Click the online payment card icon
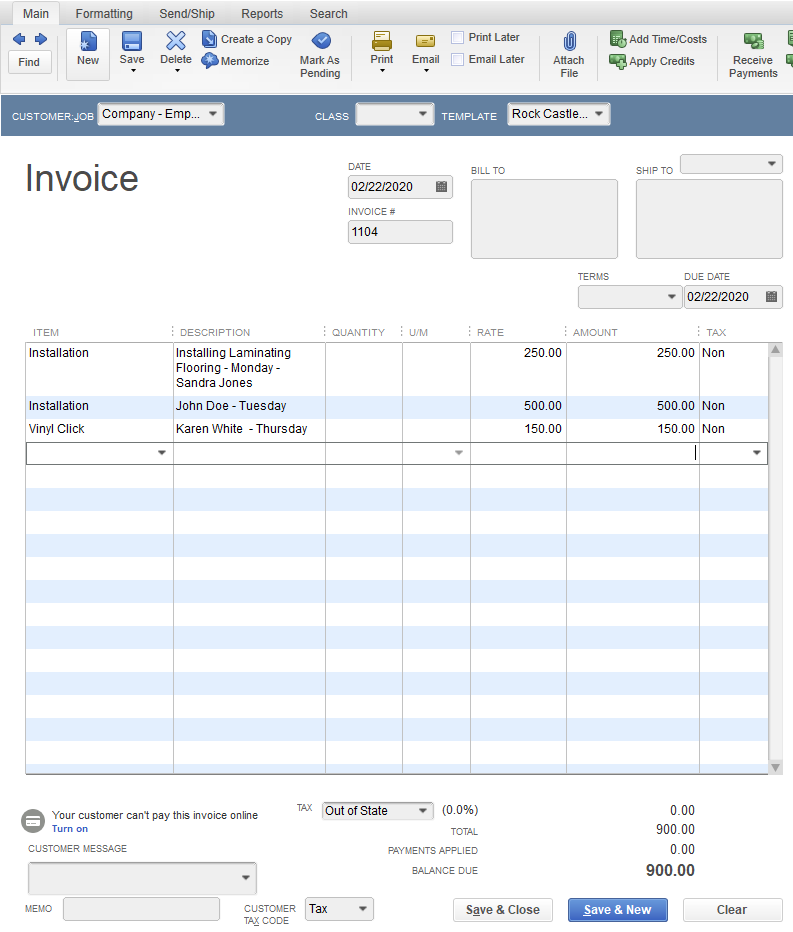793x932 pixels. tap(33, 821)
